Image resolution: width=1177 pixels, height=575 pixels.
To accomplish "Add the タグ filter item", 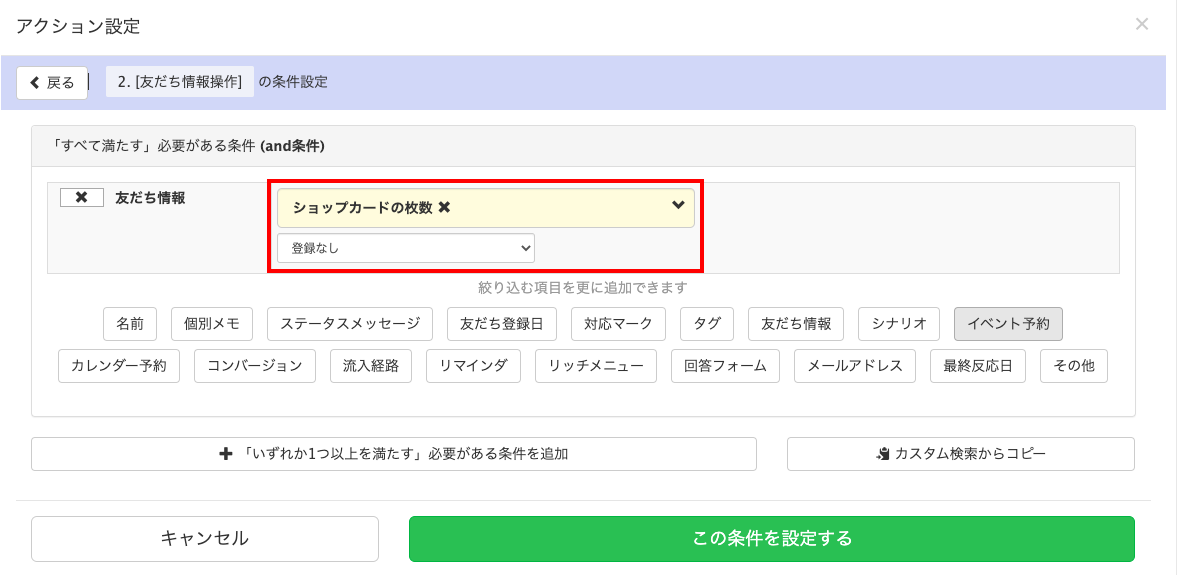I will pos(707,324).
